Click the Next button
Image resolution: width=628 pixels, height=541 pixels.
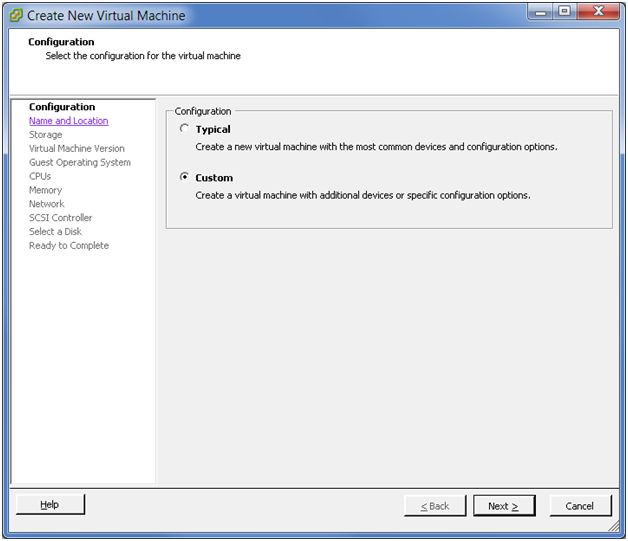coord(504,506)
